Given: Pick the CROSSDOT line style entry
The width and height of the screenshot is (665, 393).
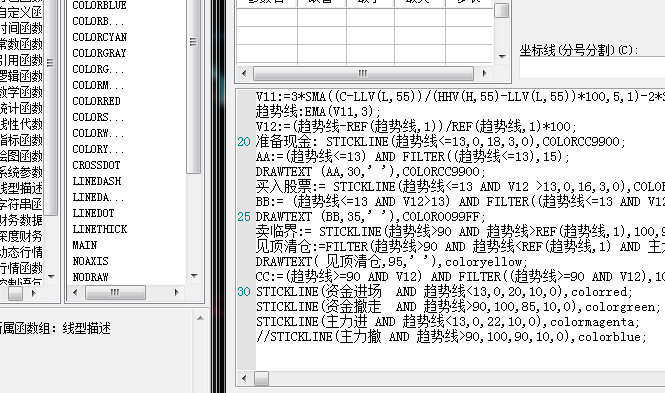Looking at the screenshot, I should click(x=96, y=165).
